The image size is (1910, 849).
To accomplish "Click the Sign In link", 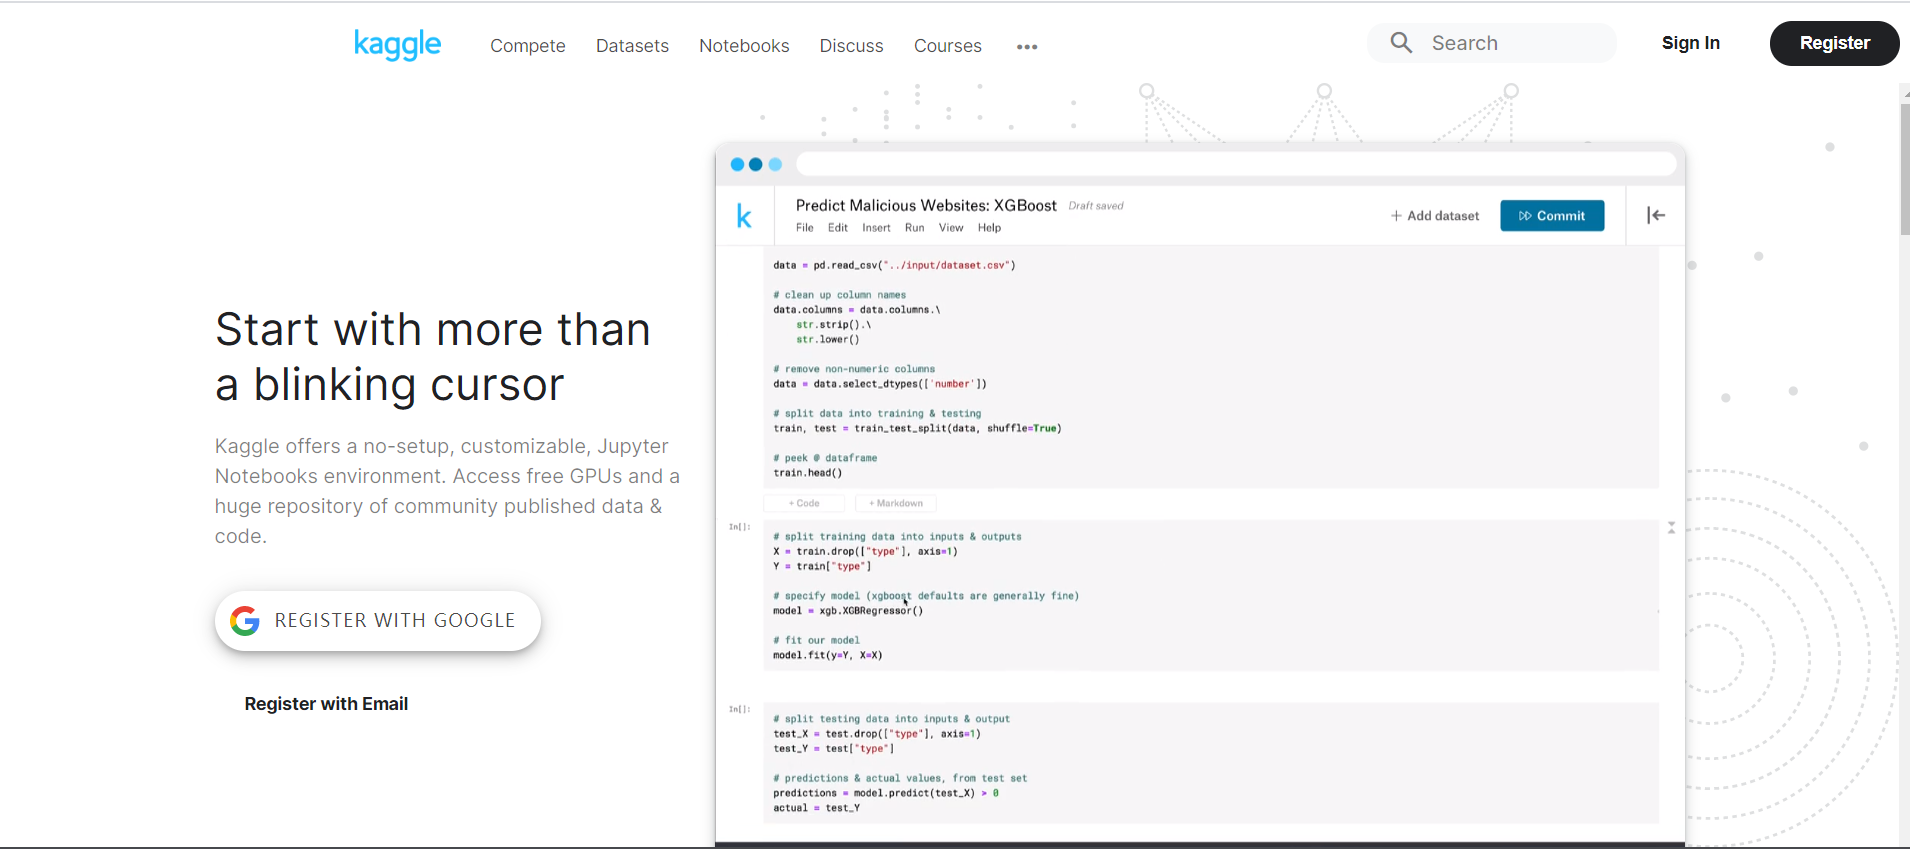I will [x=1691, y=43].
